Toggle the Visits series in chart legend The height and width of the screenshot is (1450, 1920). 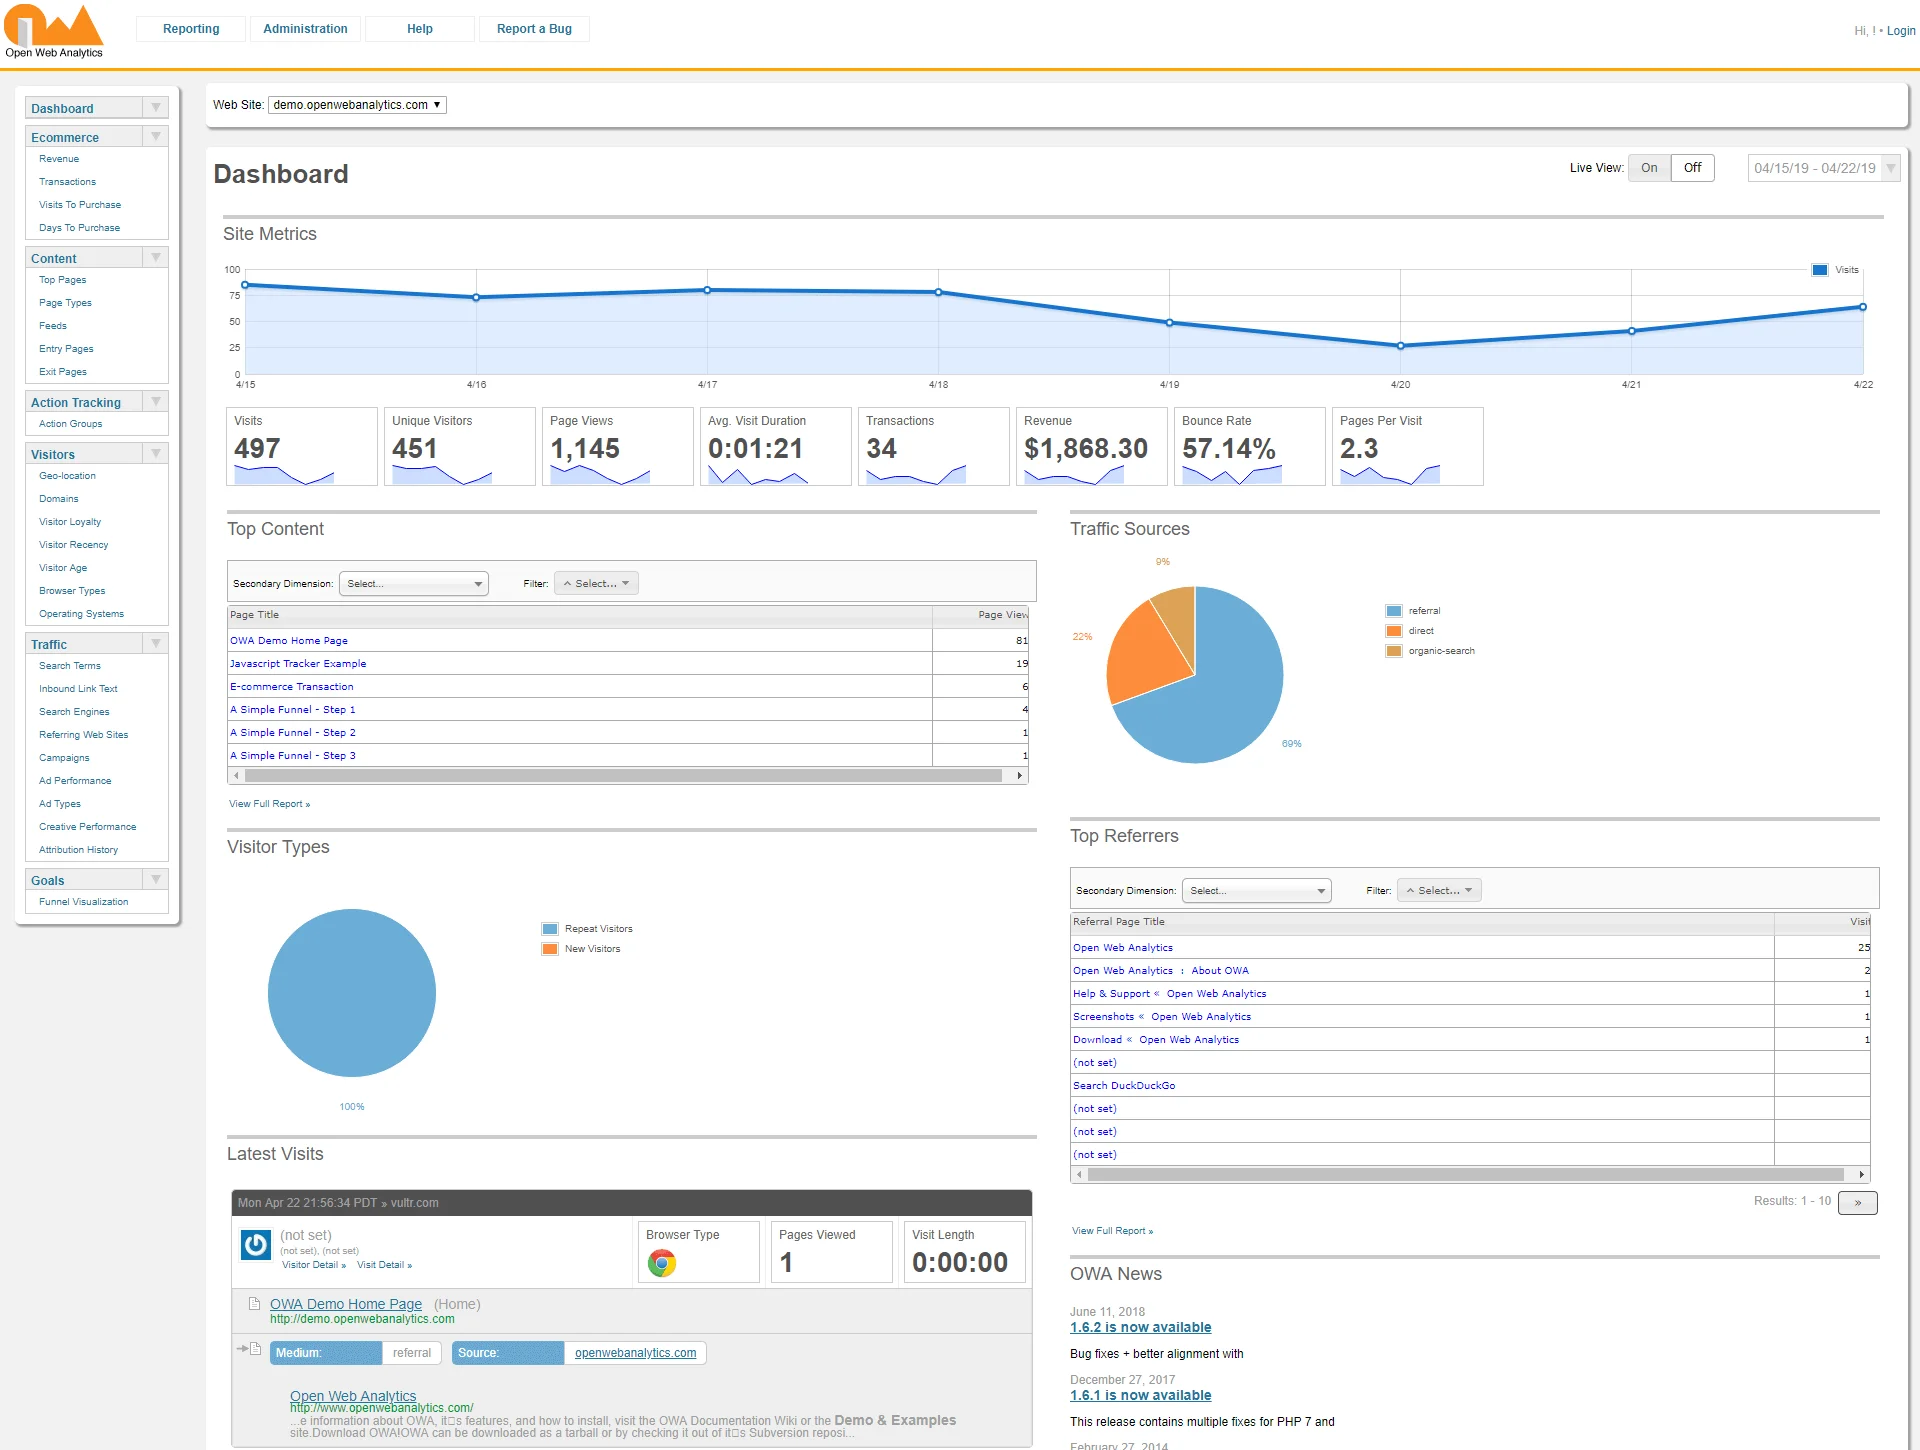tap(1820, 270)
